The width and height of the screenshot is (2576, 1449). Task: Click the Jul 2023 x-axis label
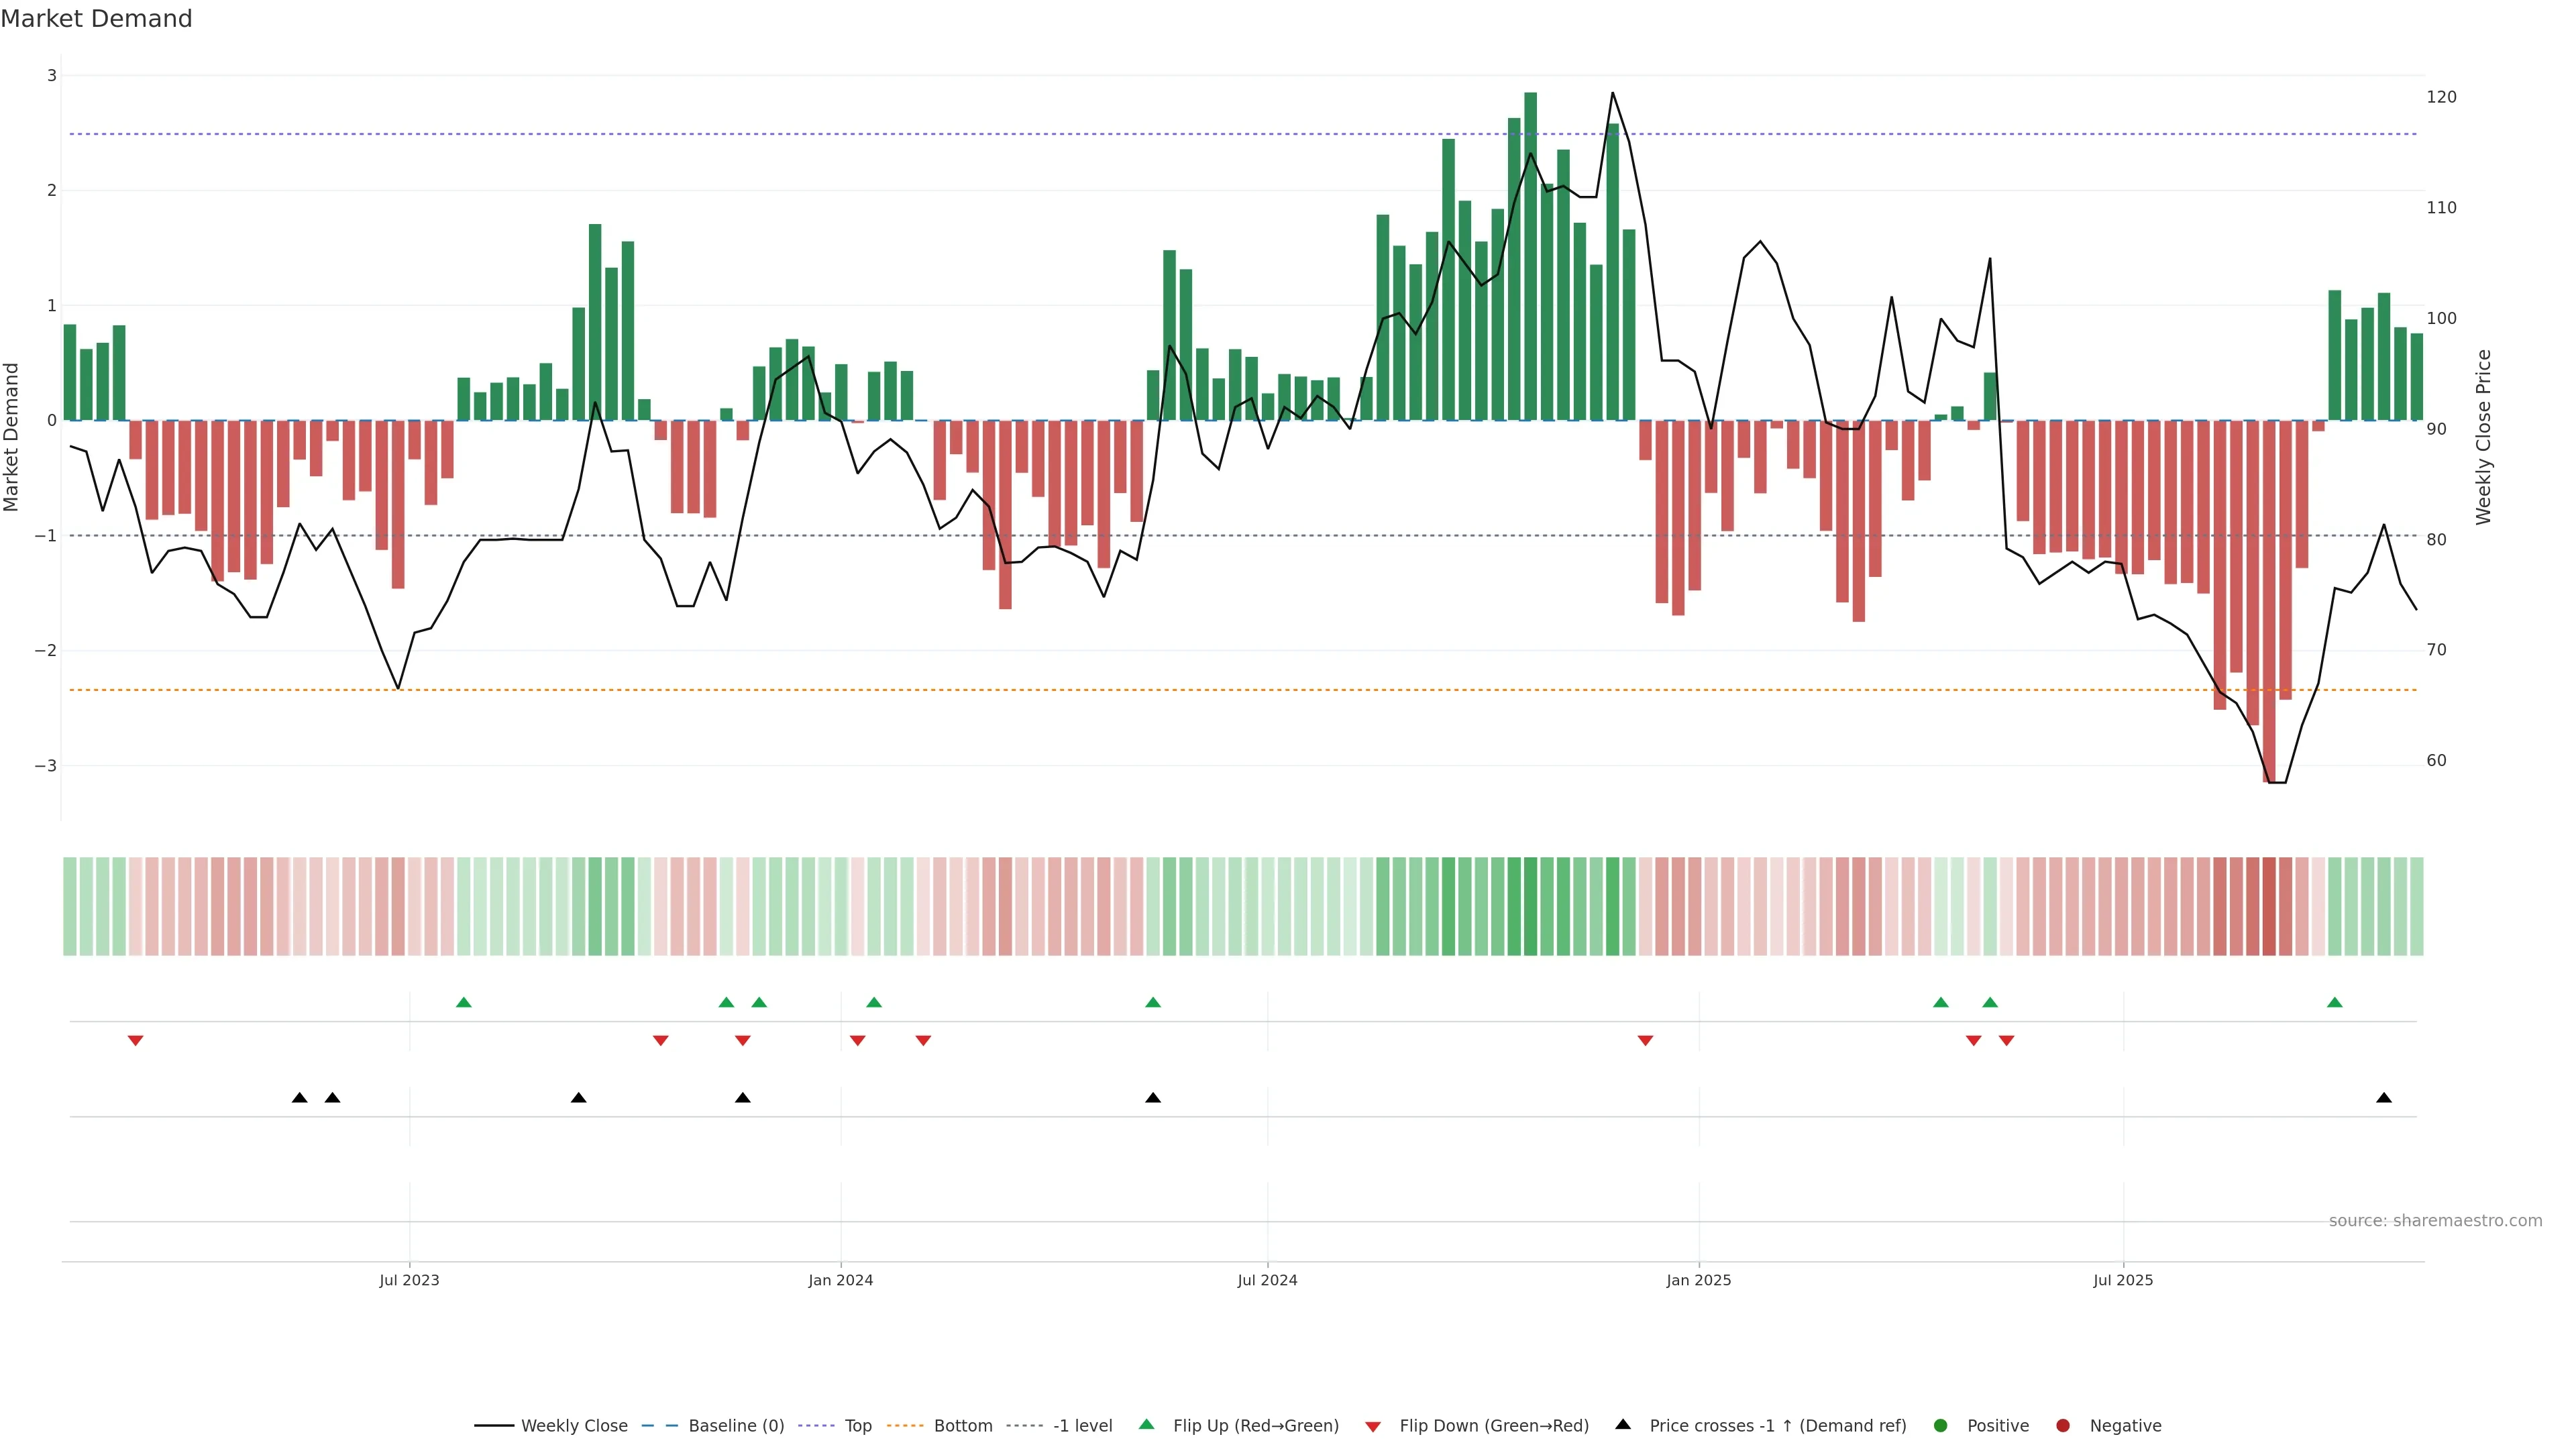(x=409, y=1280)
